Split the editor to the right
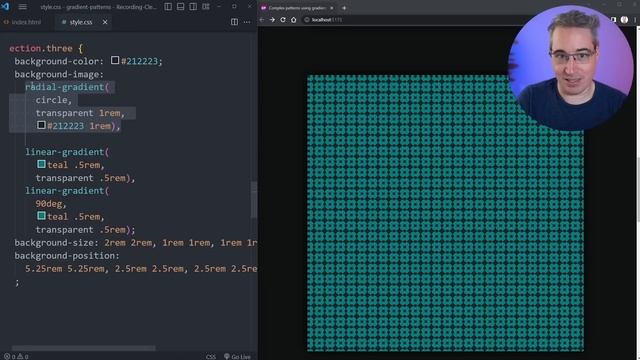 [234, 22]
